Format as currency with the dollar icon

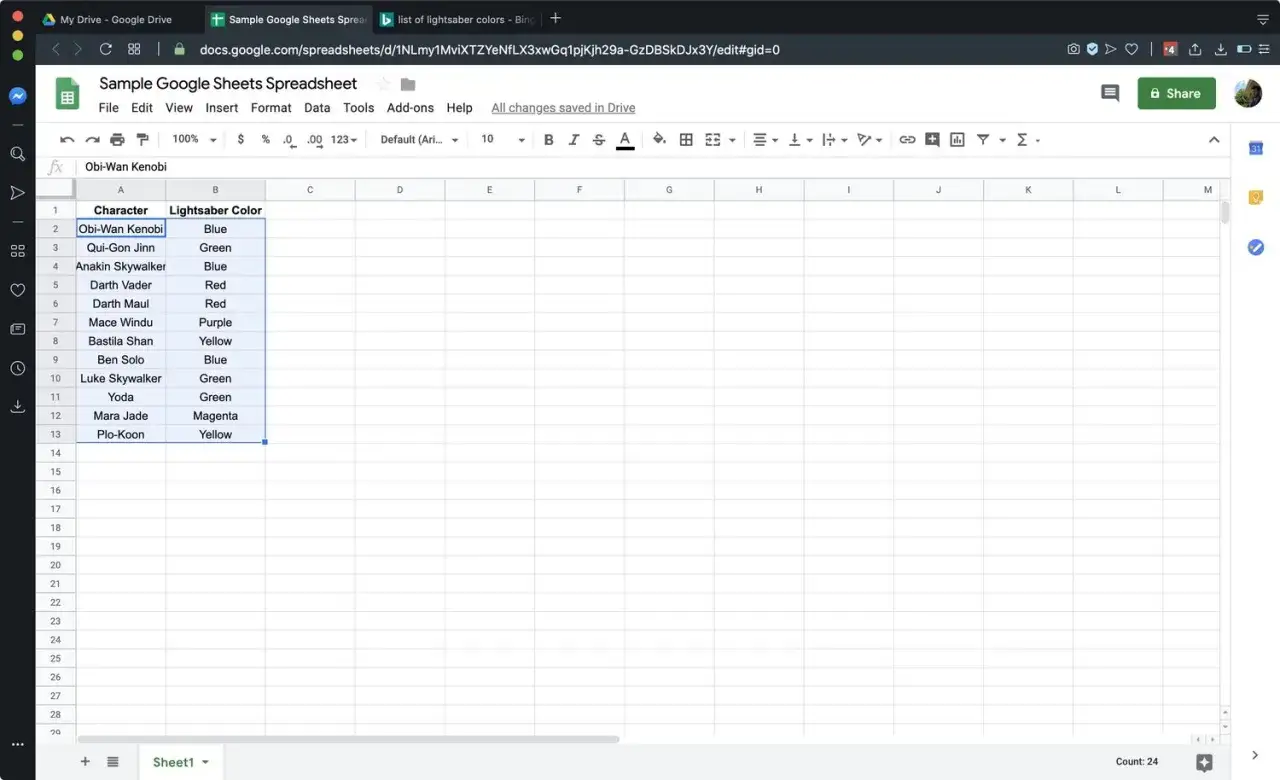(241, 140)
